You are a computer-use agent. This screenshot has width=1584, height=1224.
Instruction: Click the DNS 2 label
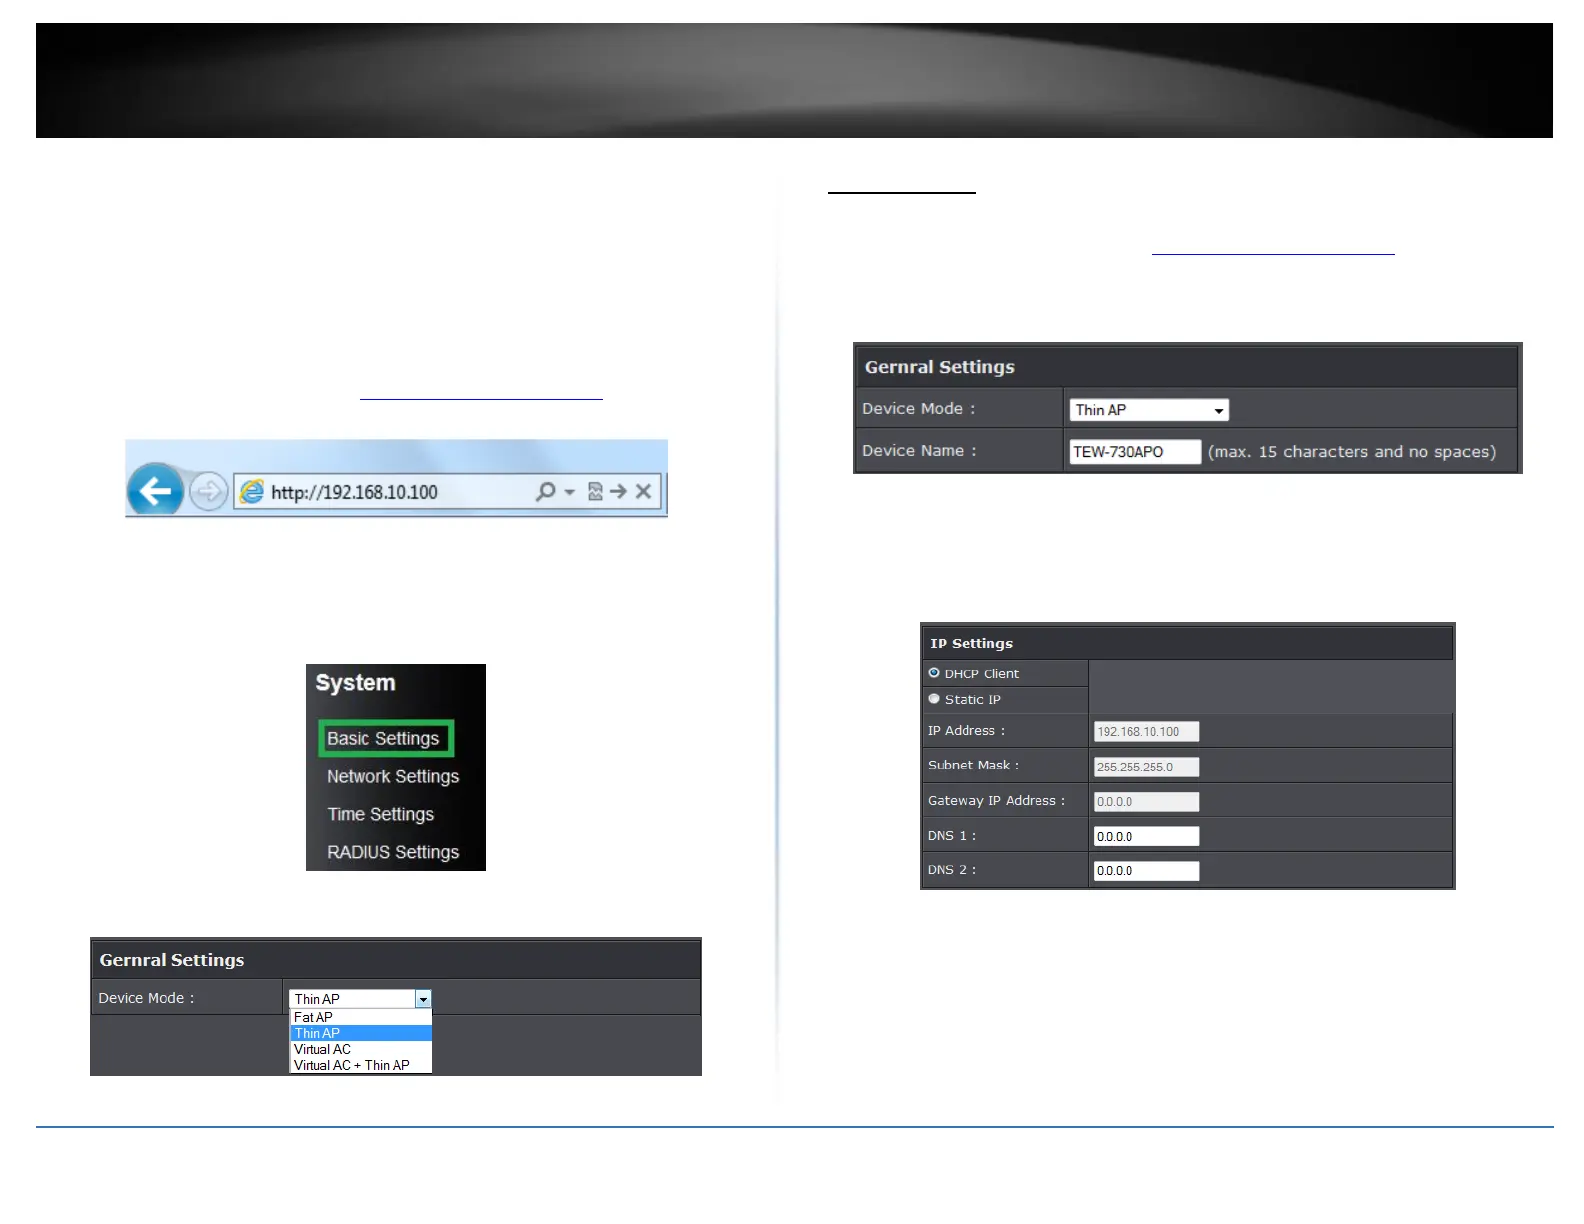pyautogui.click(x=951, y=870)
